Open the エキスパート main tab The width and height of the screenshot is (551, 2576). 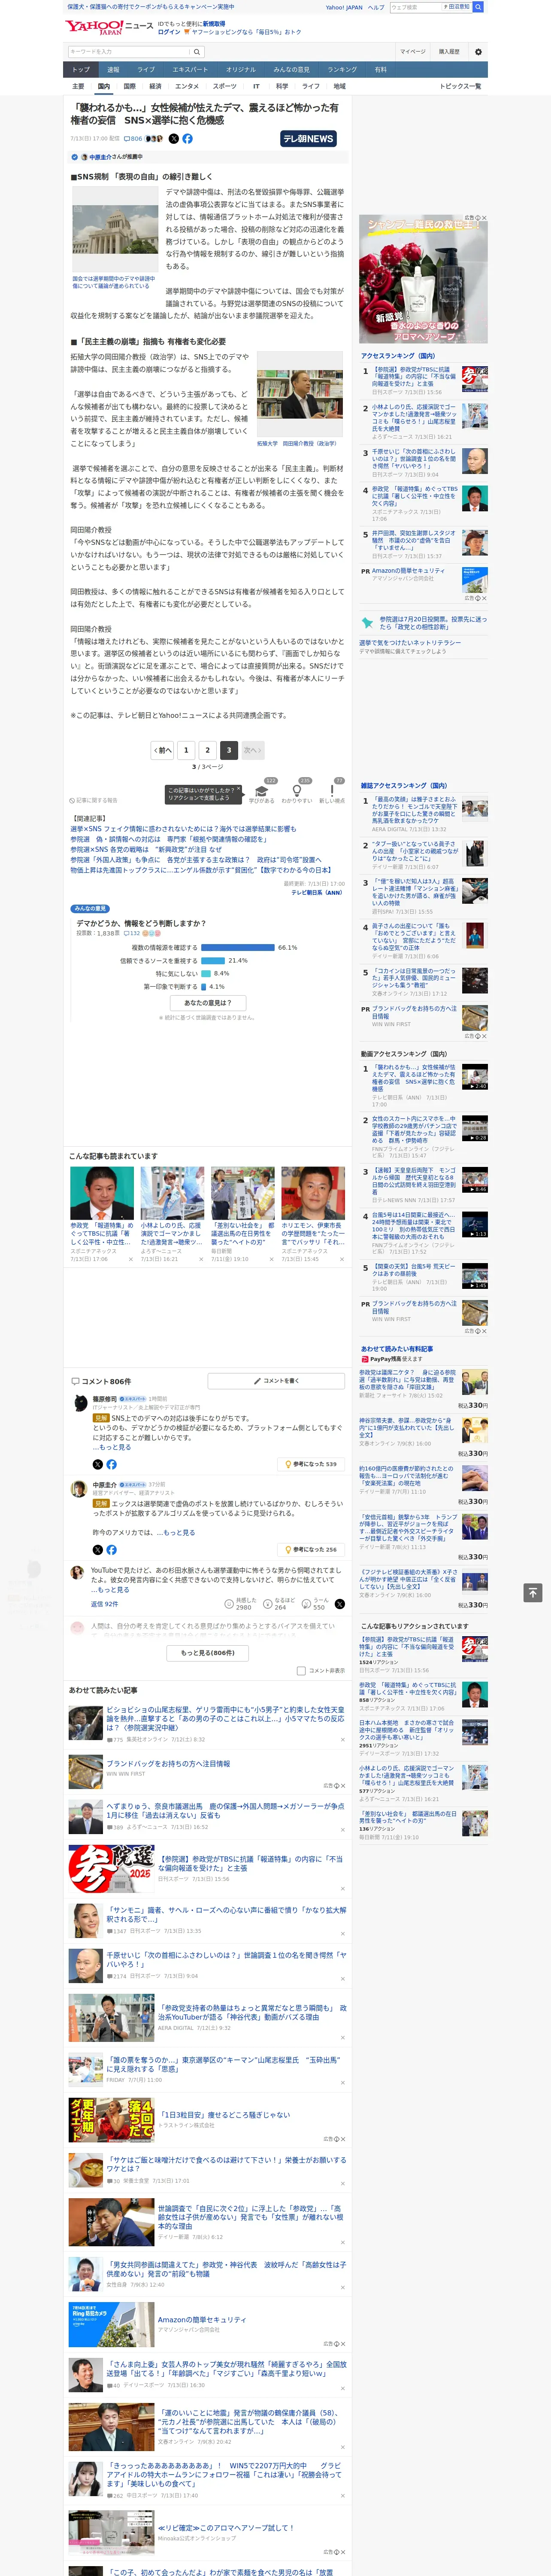point(190,70)
